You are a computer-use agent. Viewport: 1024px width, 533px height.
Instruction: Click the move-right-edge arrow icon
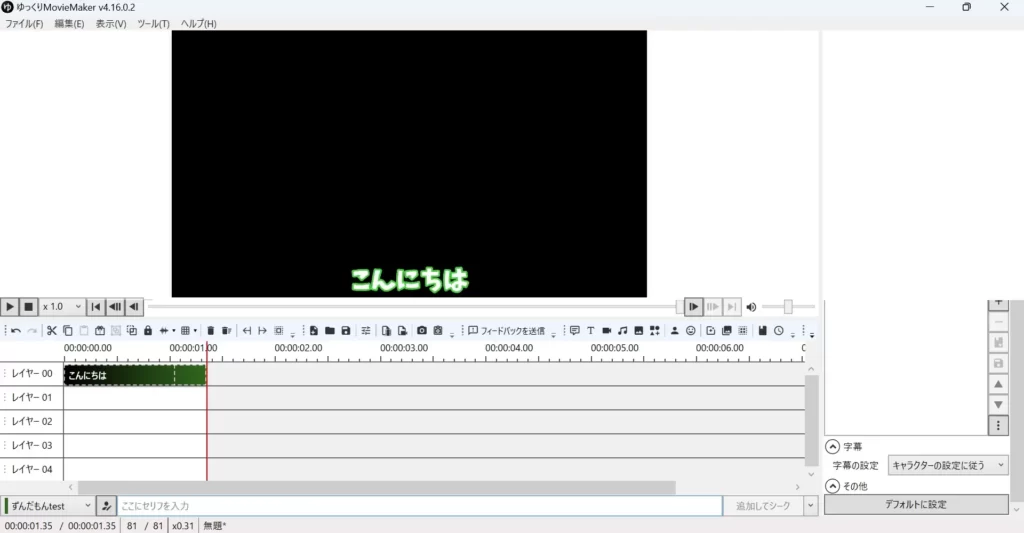click(x=263, y=331)
